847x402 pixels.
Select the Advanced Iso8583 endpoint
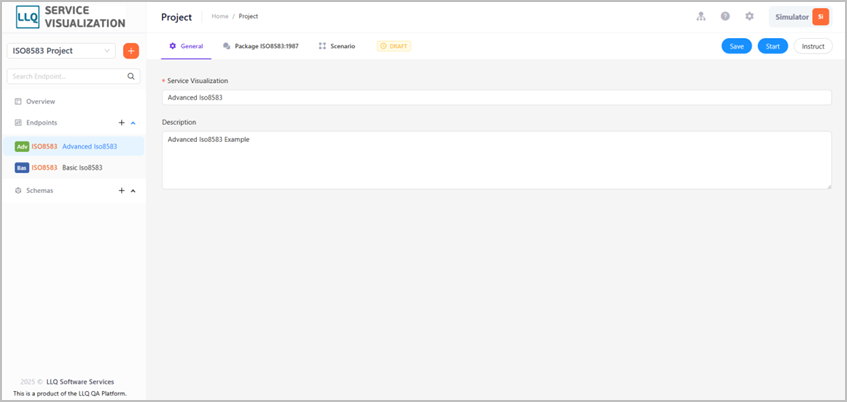73,146
